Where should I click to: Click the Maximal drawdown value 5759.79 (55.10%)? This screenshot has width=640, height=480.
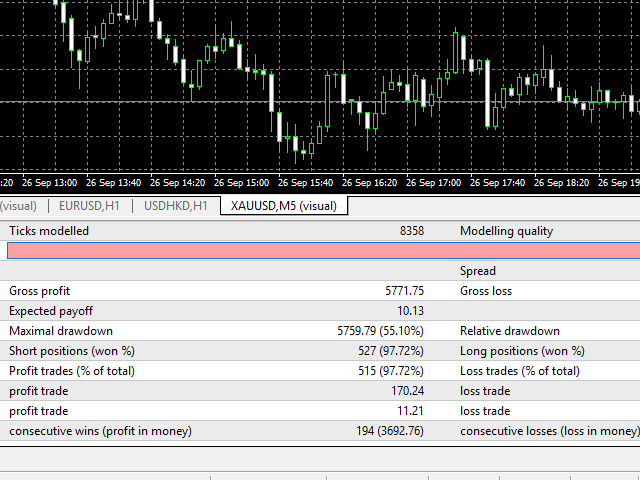point(380,331)
